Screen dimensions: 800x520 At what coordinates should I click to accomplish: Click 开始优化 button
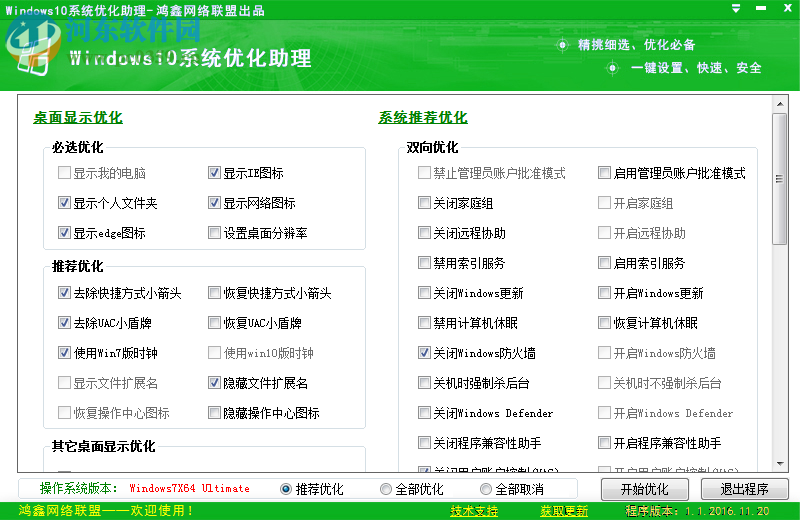tap(644, 489)
